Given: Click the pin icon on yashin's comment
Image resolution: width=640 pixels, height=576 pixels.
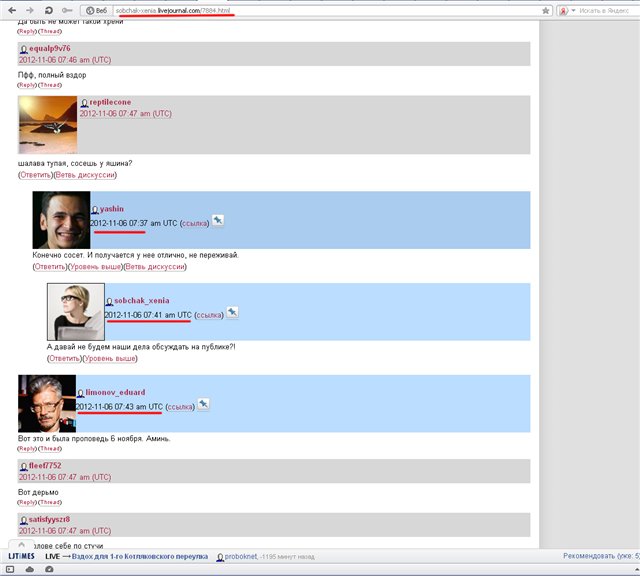Looking at the screenshot, I should pyautogui.click(x=218, y=221).
